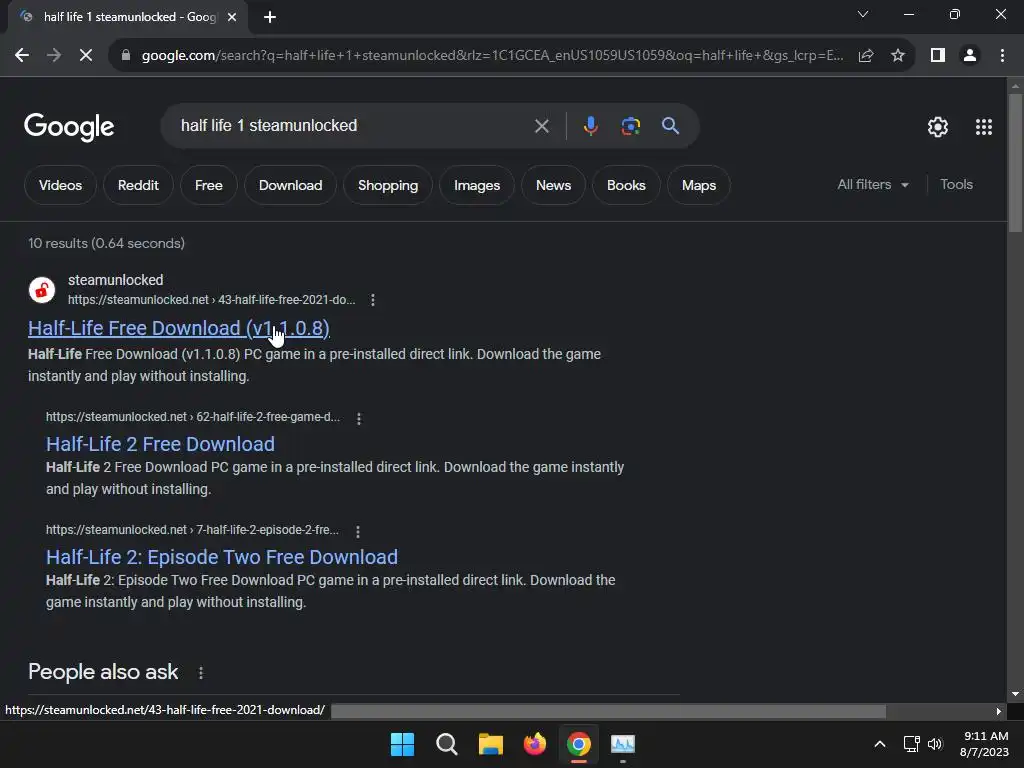Open the monitoring app in taskbar
The width and height of the screenshot is (1024, 768).
(623, 744)
